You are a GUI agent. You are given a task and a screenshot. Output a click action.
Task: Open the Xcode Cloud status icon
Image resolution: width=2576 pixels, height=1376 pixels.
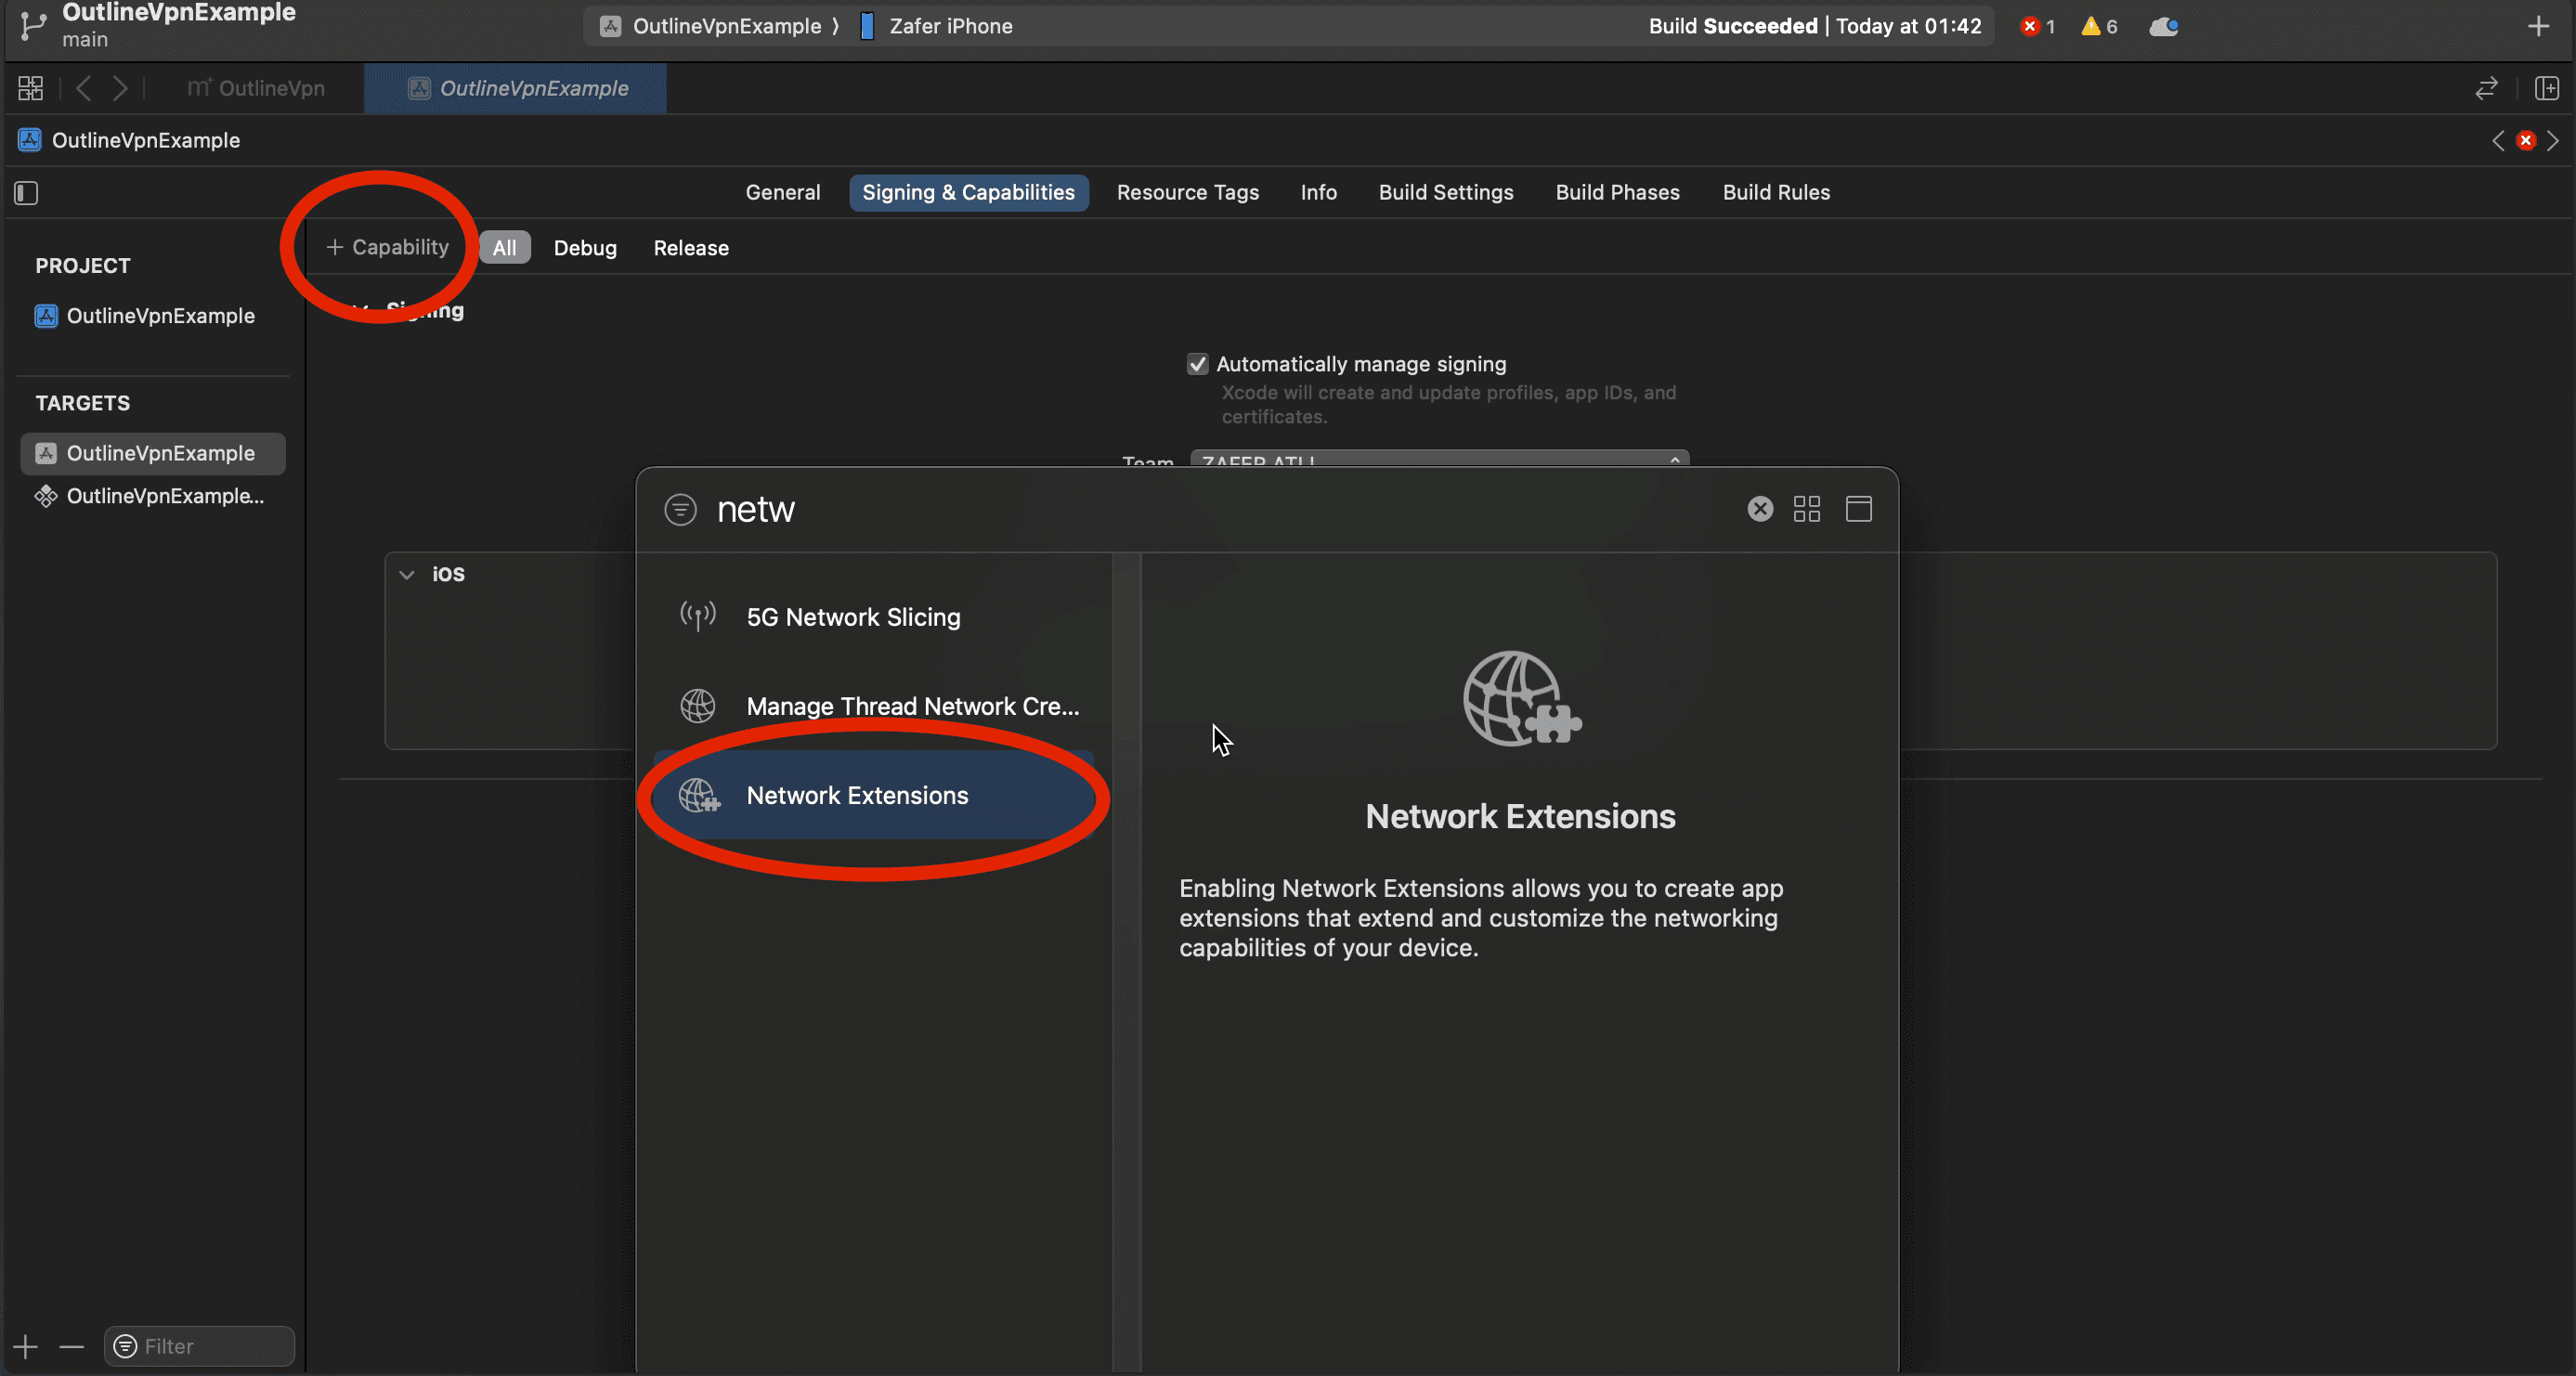(x=2164, y=27)
